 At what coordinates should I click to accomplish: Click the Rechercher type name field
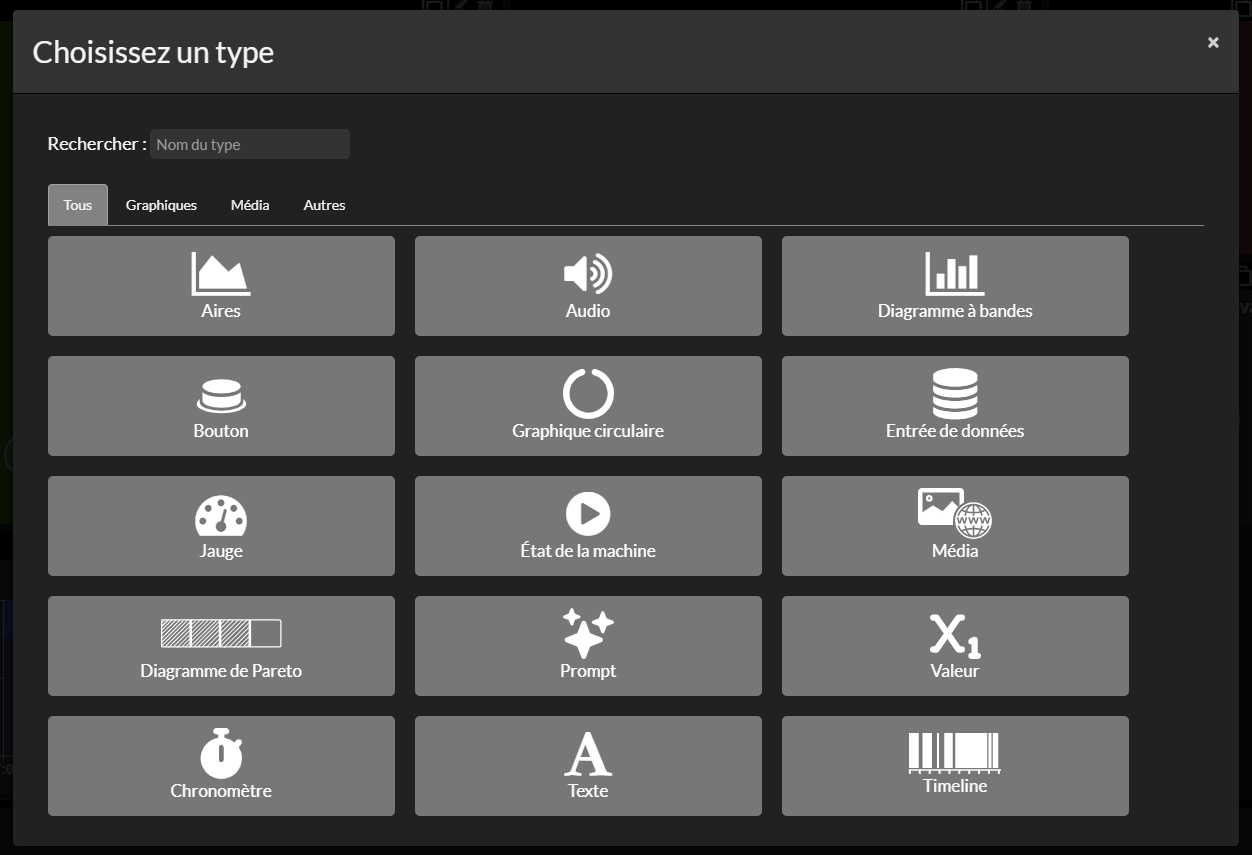[250, 144]
